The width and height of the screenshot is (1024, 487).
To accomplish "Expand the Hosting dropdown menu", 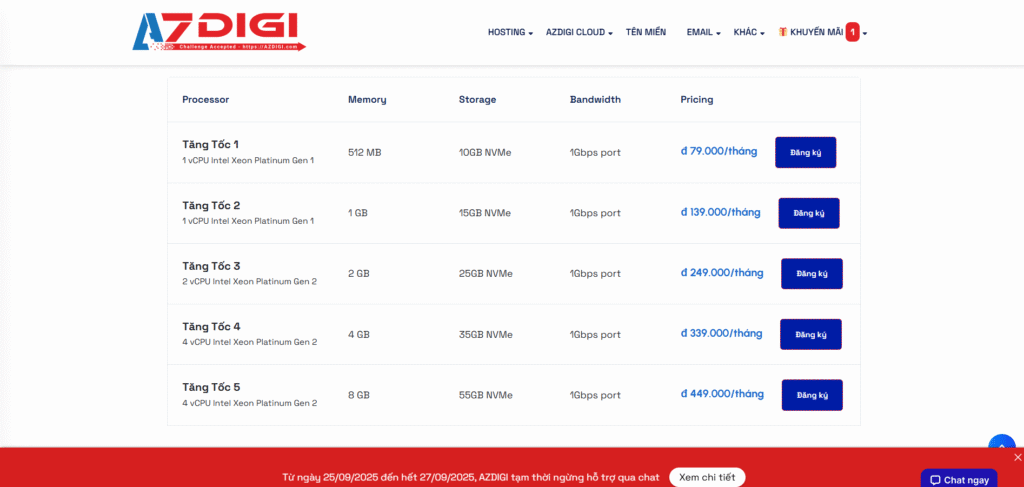I will click(x=510, y=32).
